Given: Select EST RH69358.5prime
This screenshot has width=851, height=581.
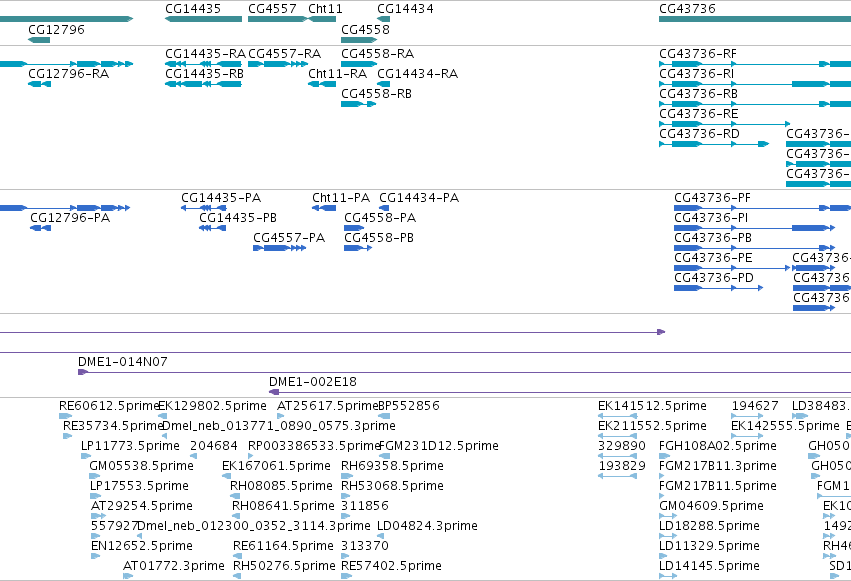Looking at the screenshot, I should 392,466.
